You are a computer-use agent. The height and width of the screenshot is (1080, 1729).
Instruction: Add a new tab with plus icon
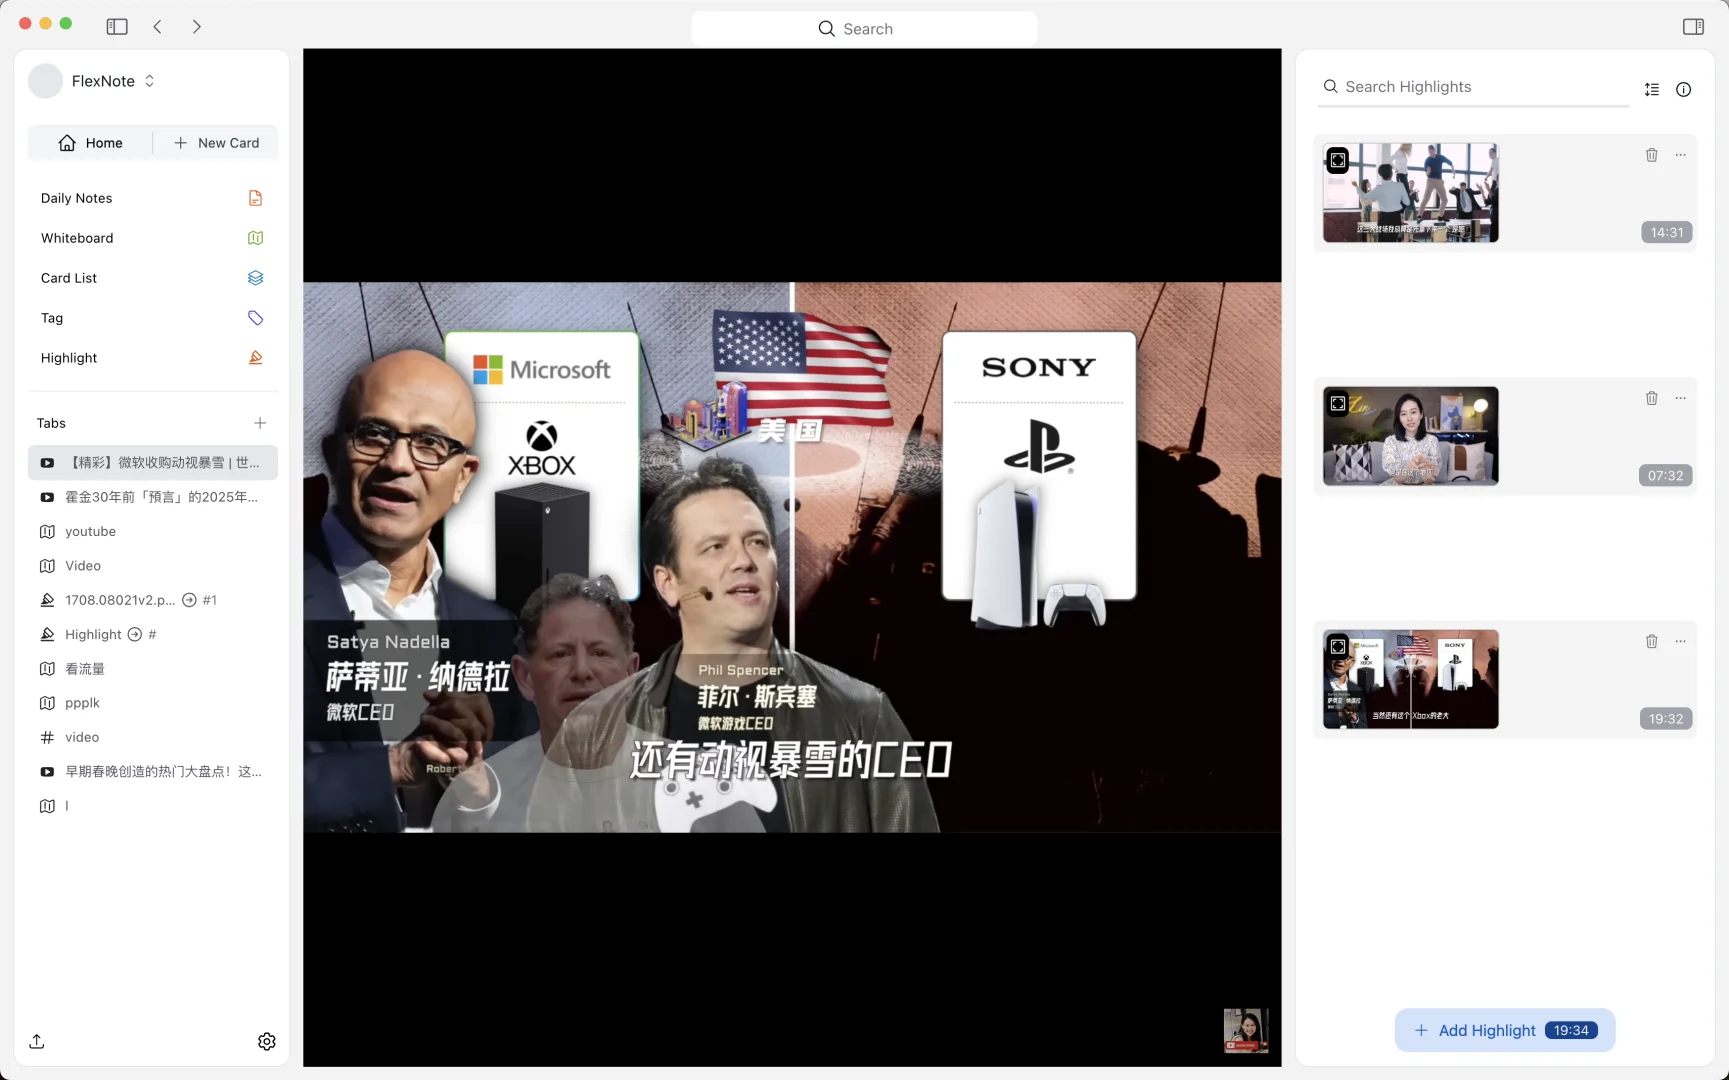[260, 423]
